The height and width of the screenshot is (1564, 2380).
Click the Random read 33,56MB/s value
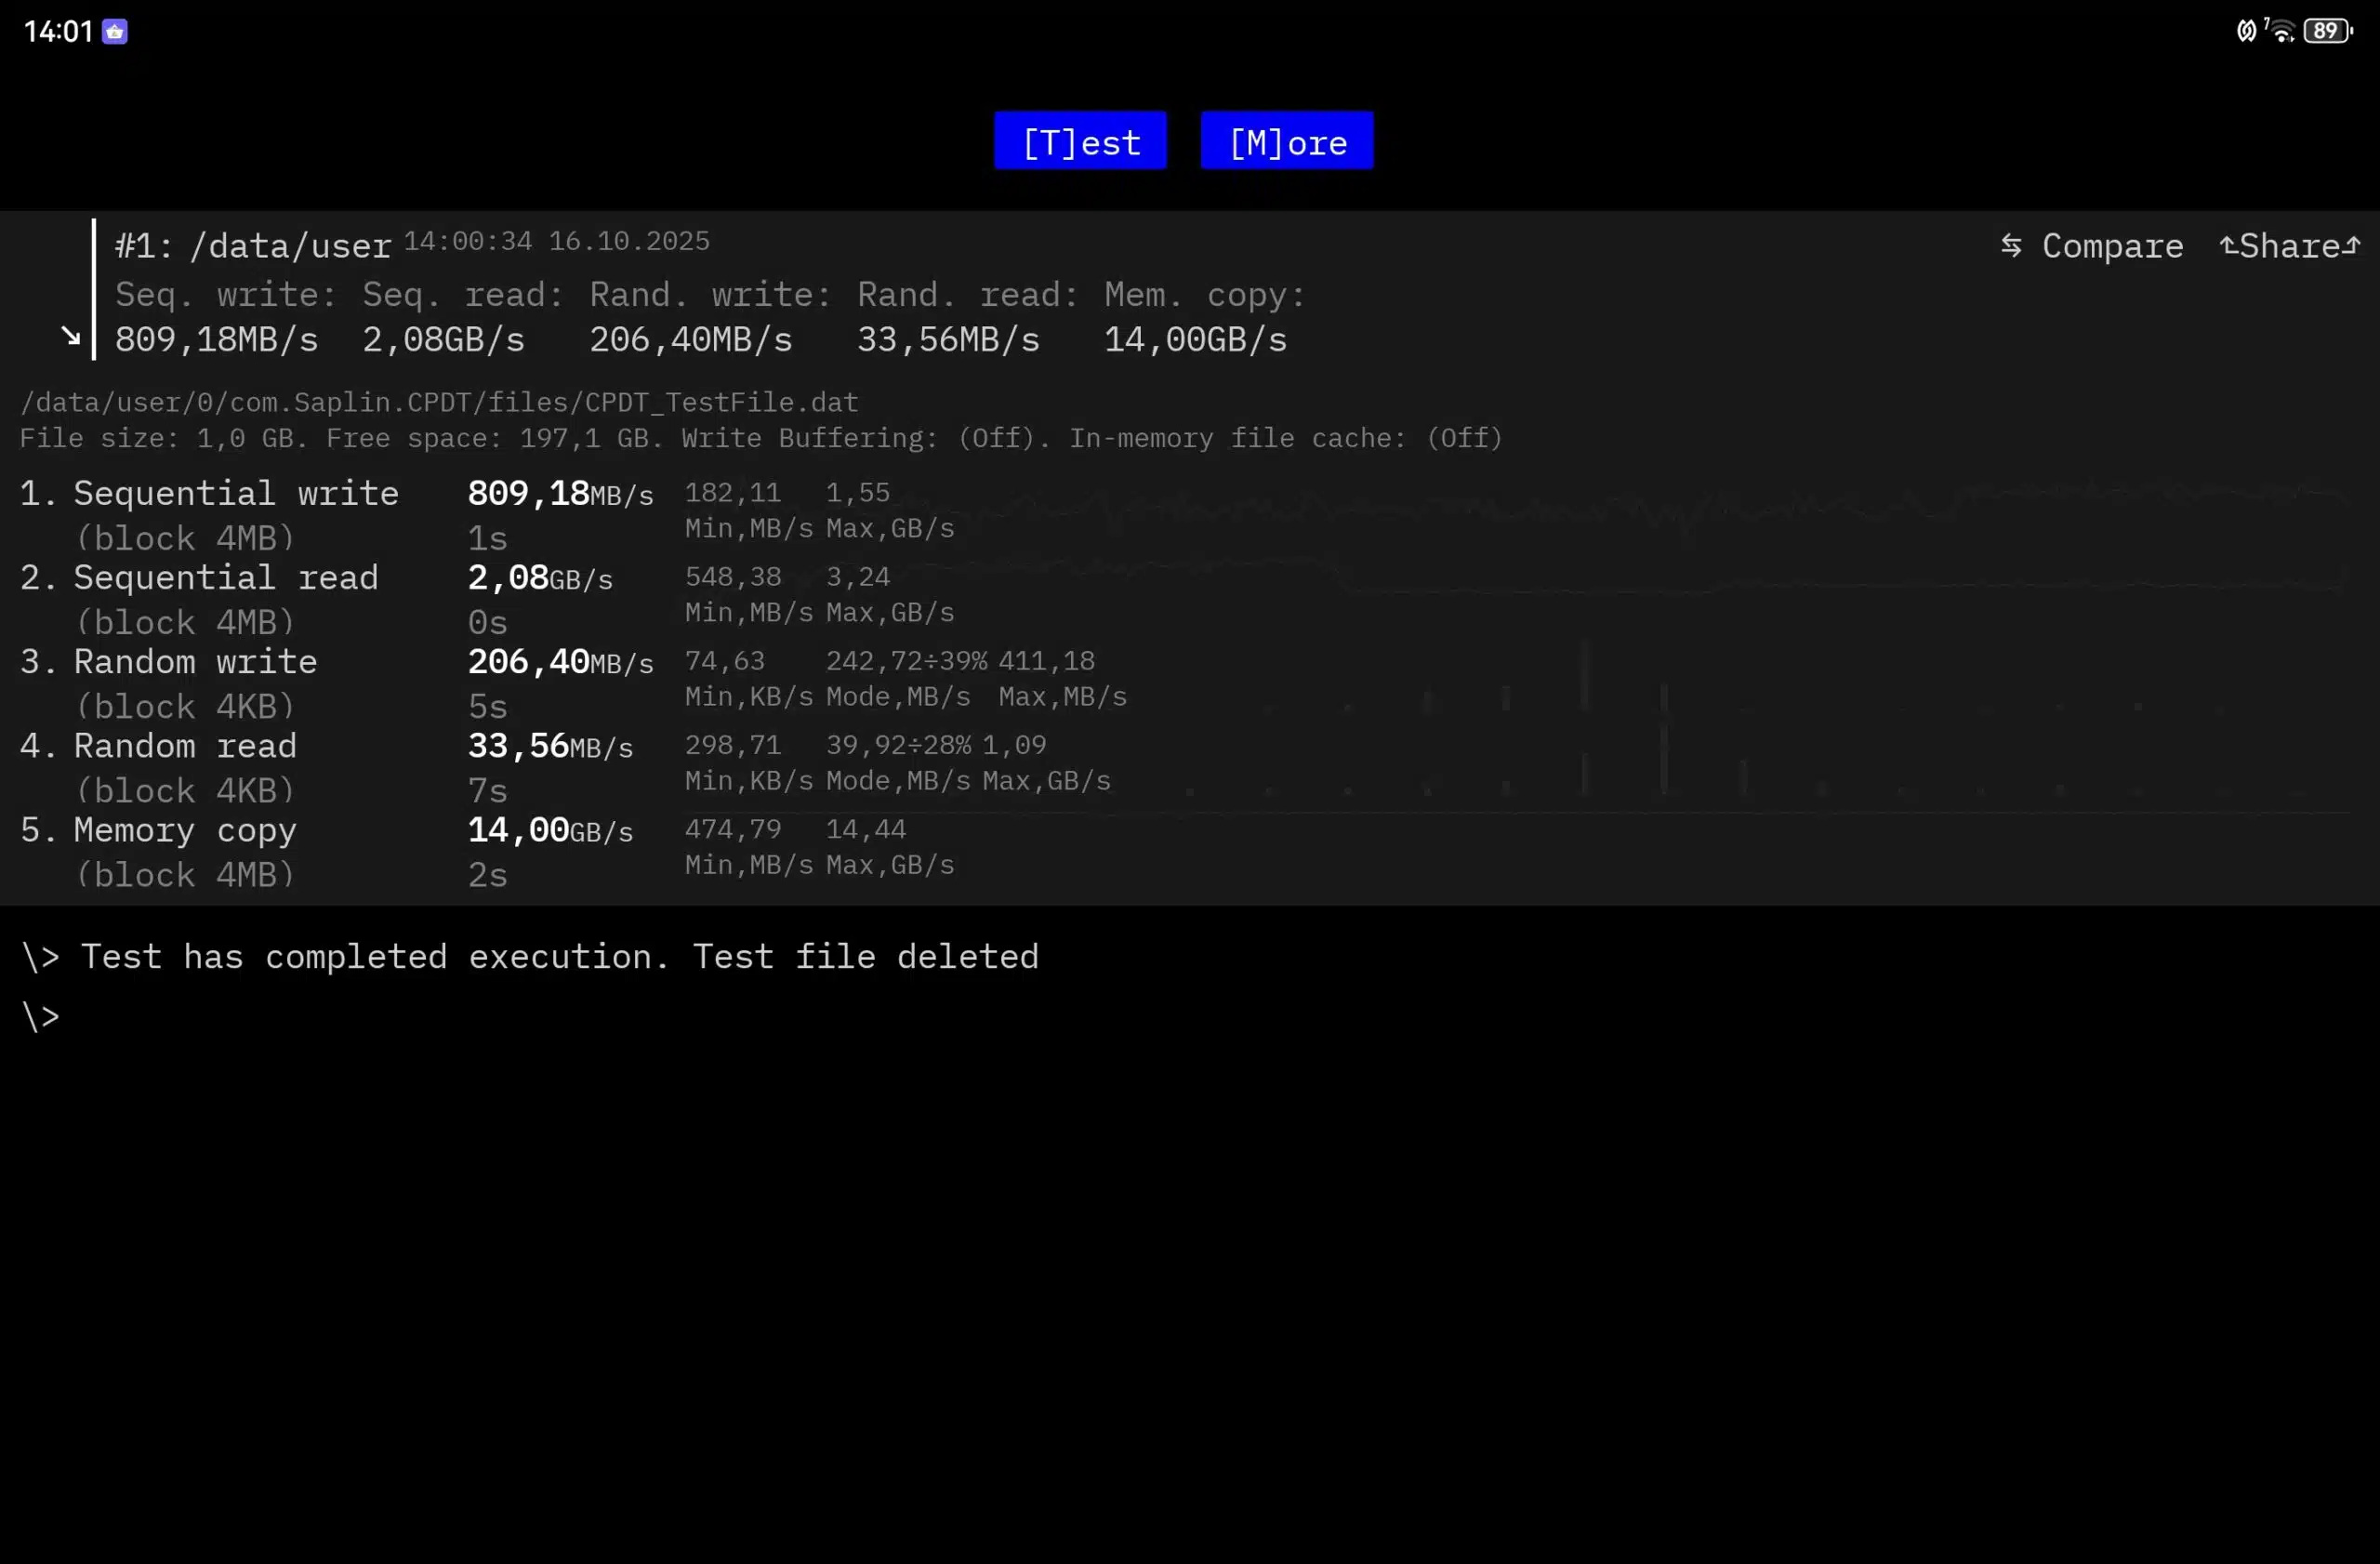550,746
